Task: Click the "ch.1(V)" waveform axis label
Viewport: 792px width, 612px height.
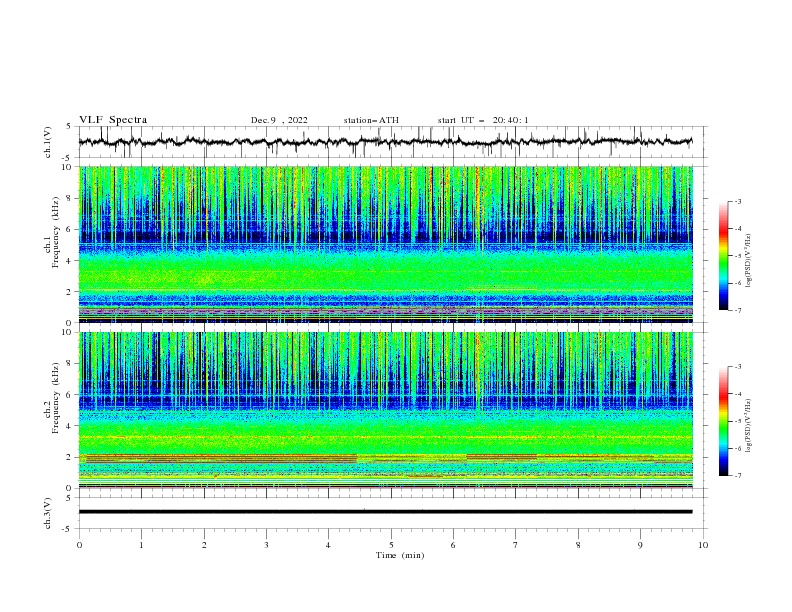Action: [x=48, y=142]
